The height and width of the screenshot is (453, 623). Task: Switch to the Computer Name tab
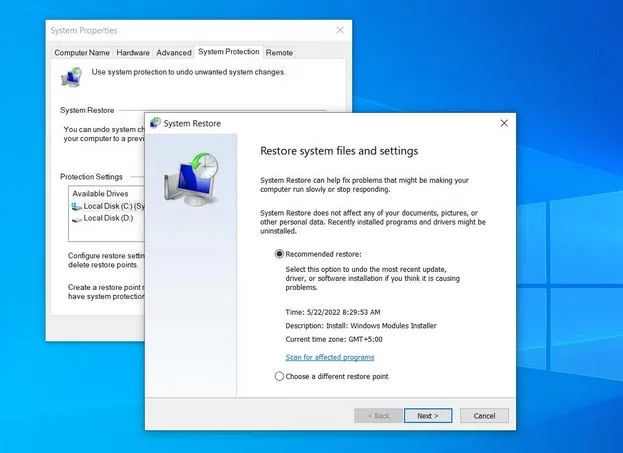tap(82, 52)
